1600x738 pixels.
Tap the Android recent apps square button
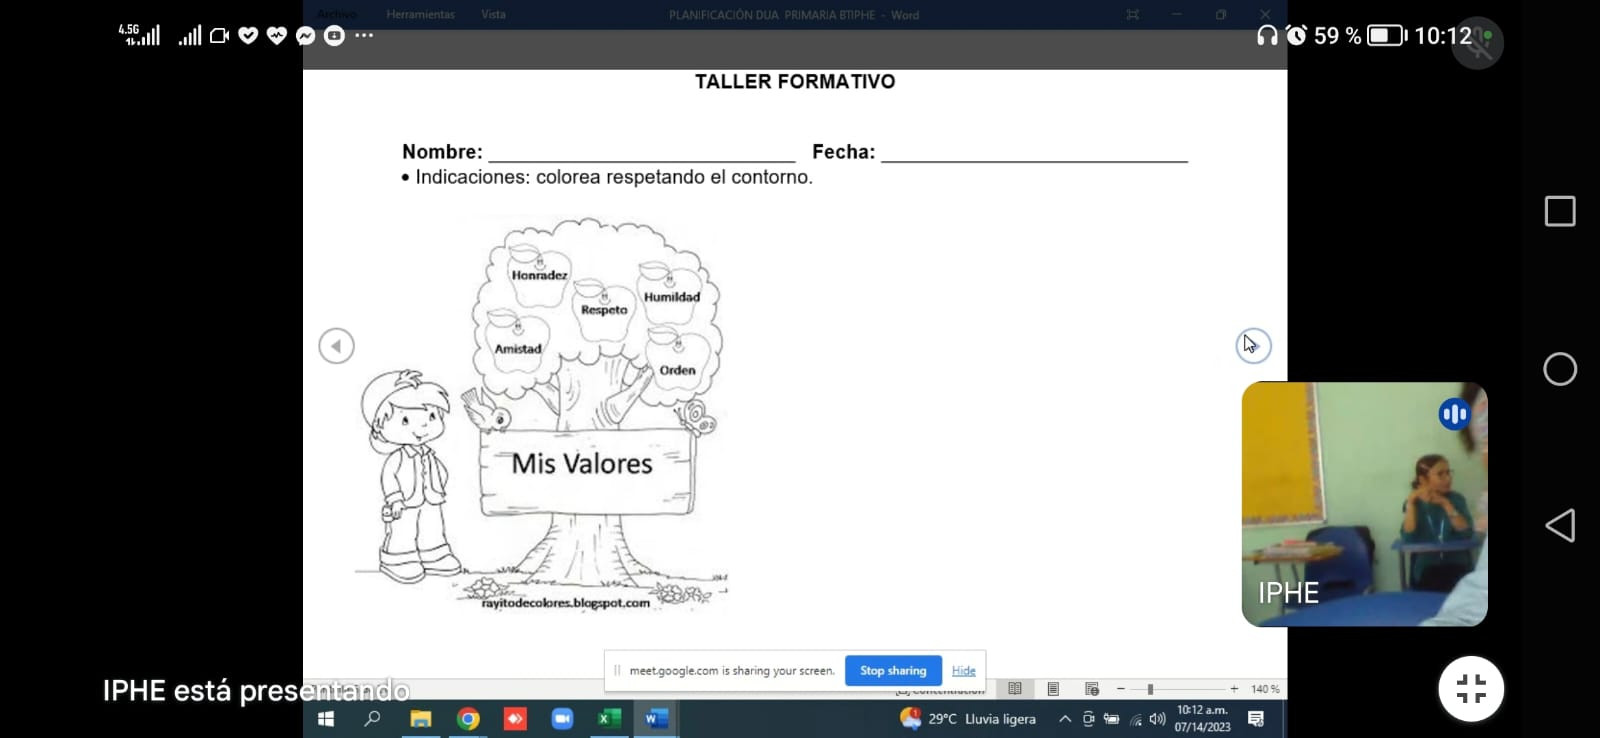pos(1560,212)
